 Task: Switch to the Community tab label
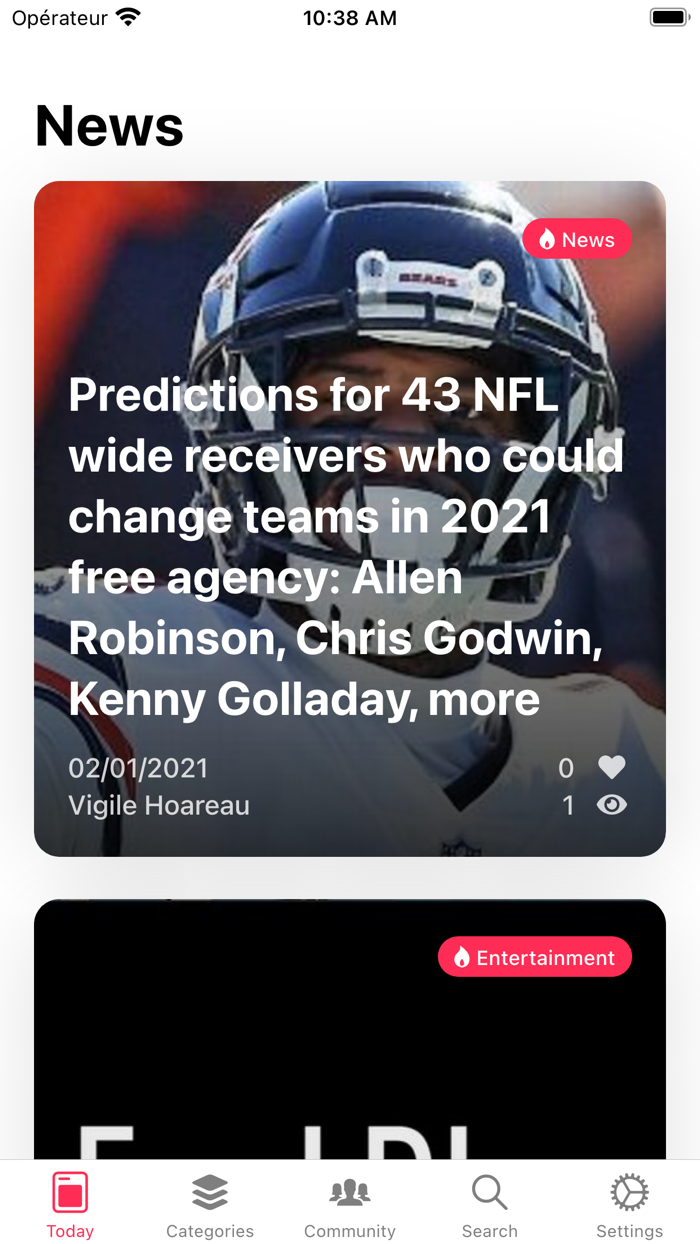click(350, 1231)
